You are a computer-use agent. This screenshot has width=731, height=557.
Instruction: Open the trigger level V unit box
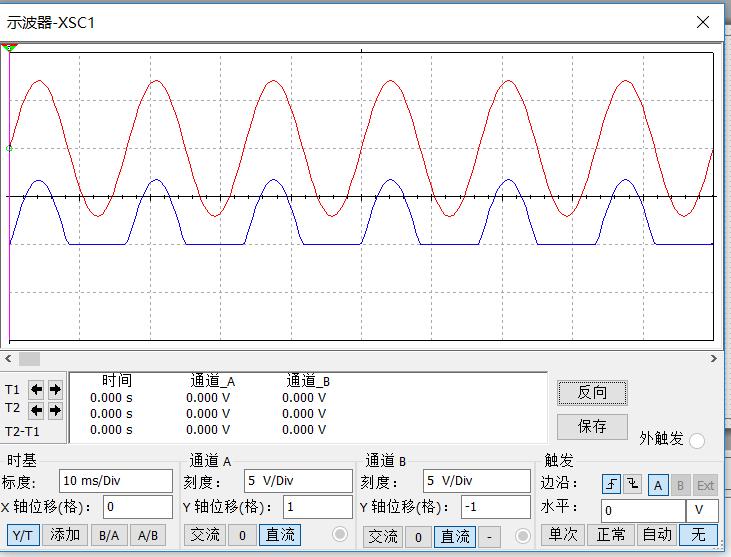click(x=701, y=510)
